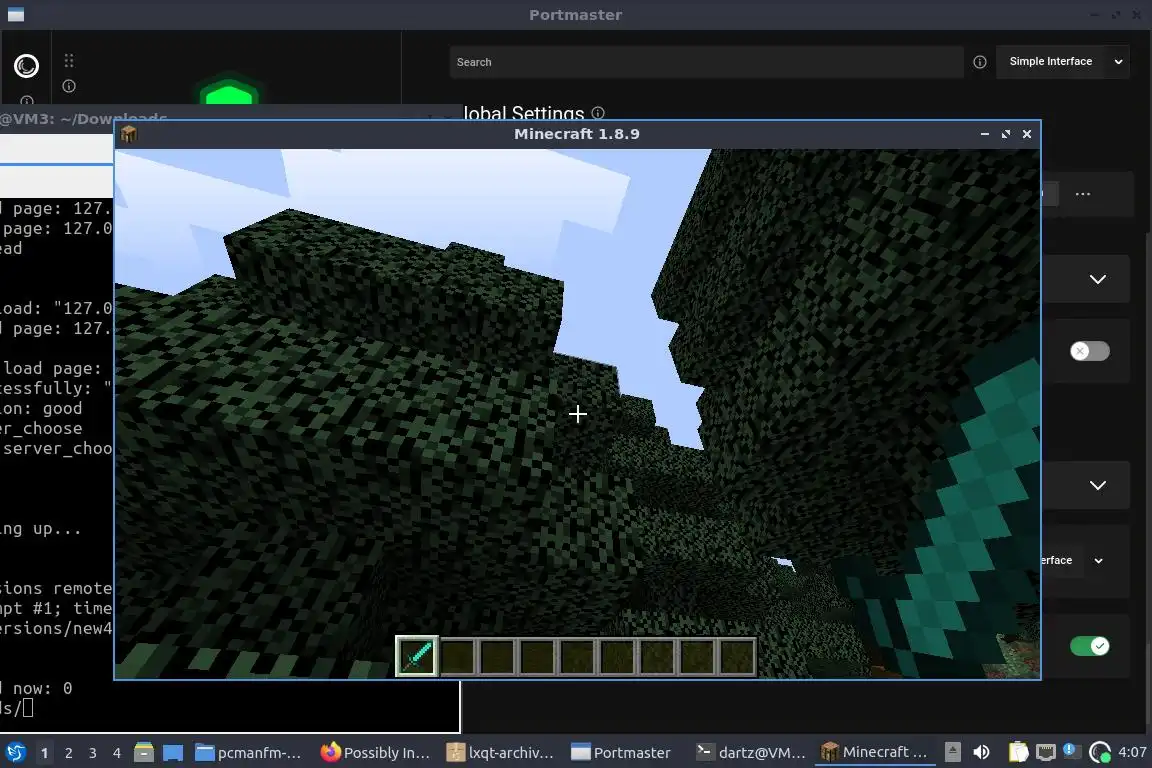Open the file manager launcher in the taskbar
Screen dimensions: 1152x768
click(x=144, y=753)
